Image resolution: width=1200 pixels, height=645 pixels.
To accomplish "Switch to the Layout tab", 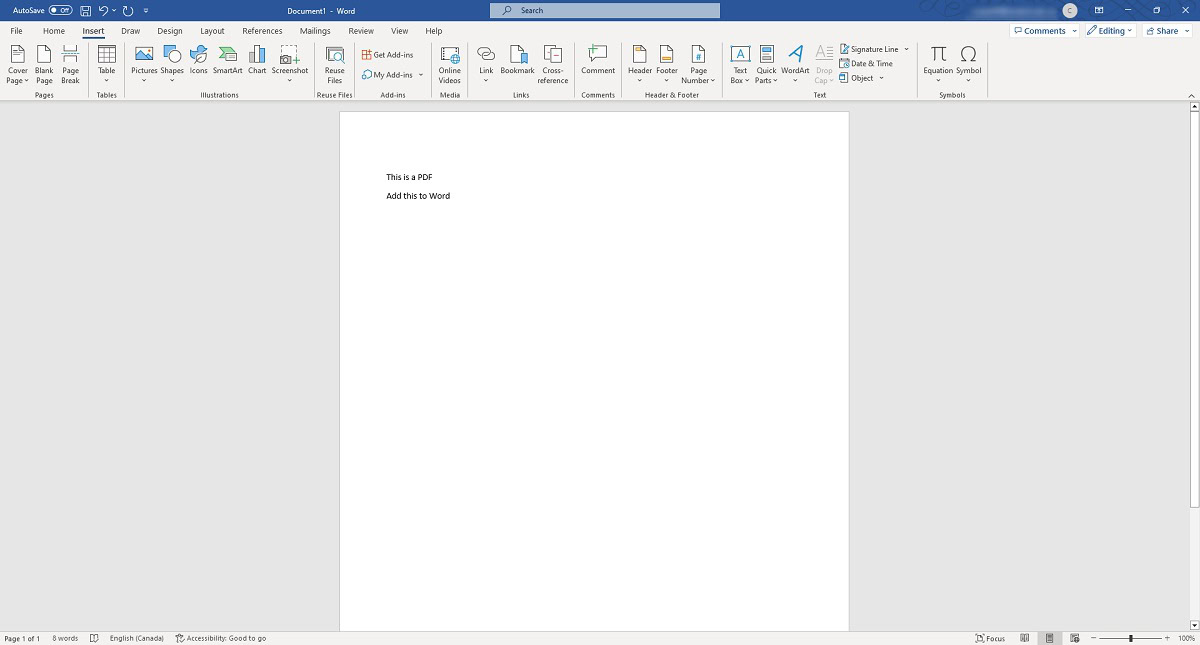I will (212, 31).
